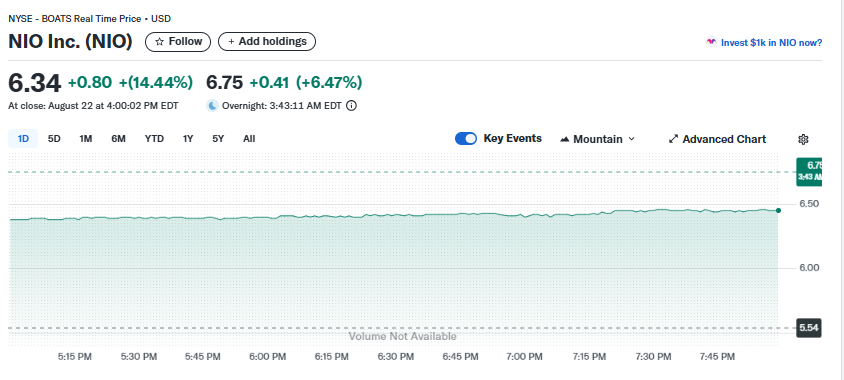This screenshot has width=844, height=380.
Task: Click Volume Not Available text
Action: coord(403,336)
